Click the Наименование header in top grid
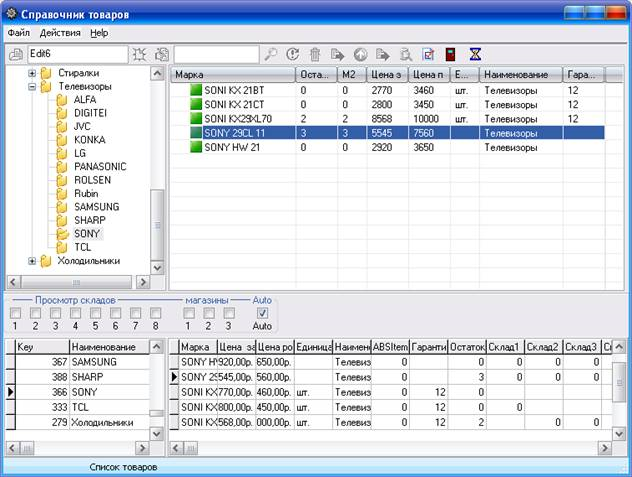 click(520, 75)
